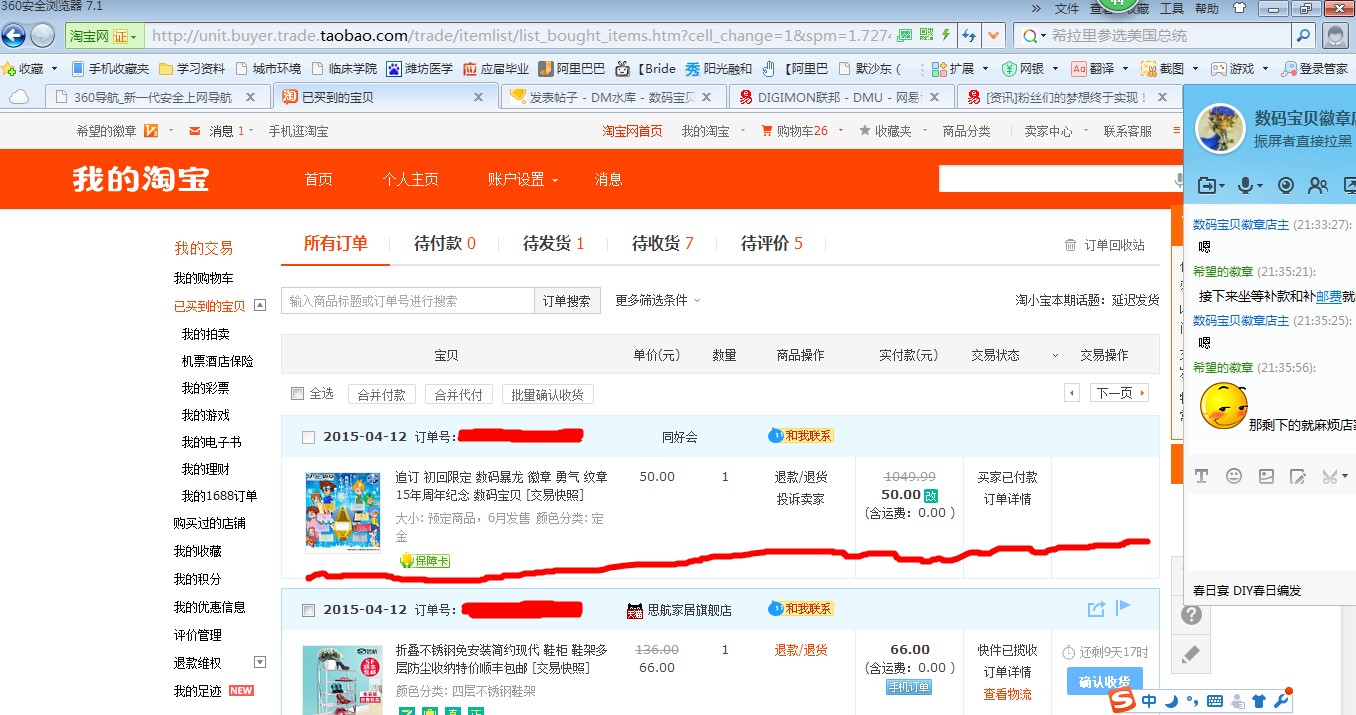Open the 账户设置 dropdown menu
The image size is (1356, 715).
[x=522, y=179]
